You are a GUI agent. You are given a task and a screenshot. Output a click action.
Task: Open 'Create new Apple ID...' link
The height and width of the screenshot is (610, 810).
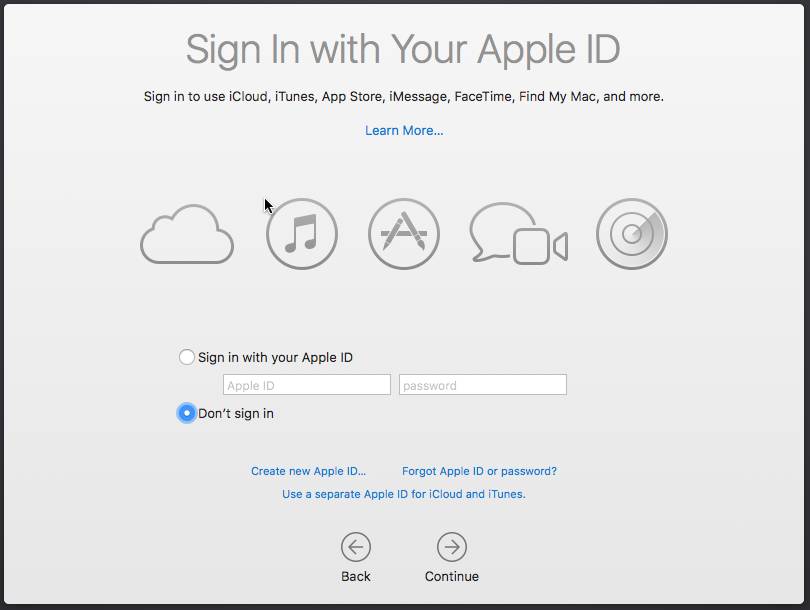coord(308,471)
